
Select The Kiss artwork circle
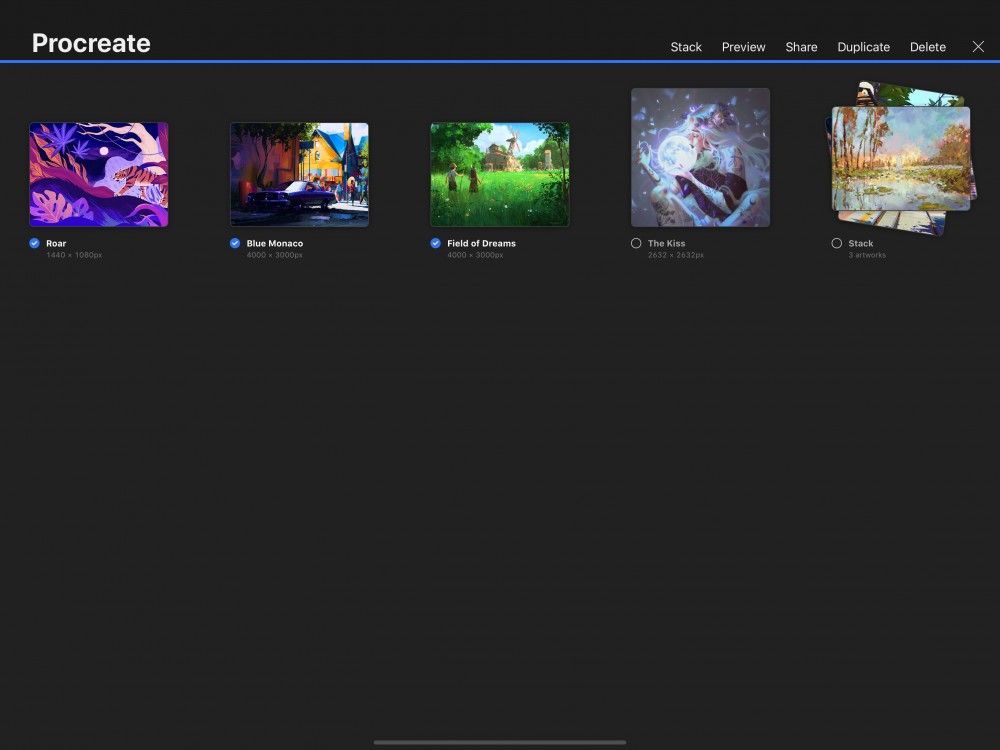pyautogui.click(x=636, y=243)
